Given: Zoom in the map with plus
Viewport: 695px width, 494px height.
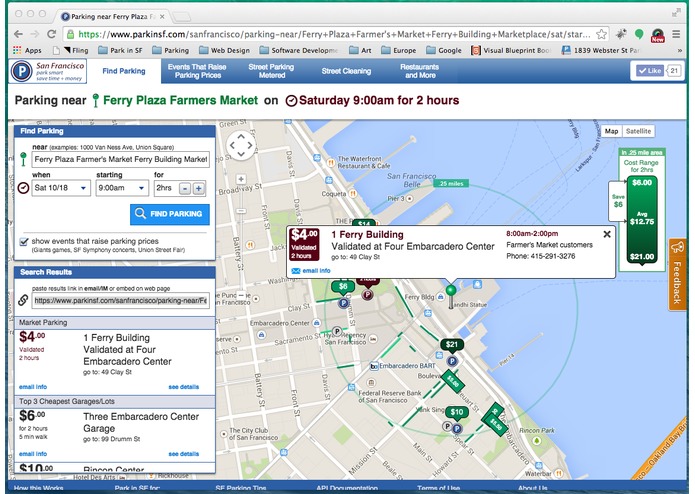Looking at the screenshot, I should point(241,179).
